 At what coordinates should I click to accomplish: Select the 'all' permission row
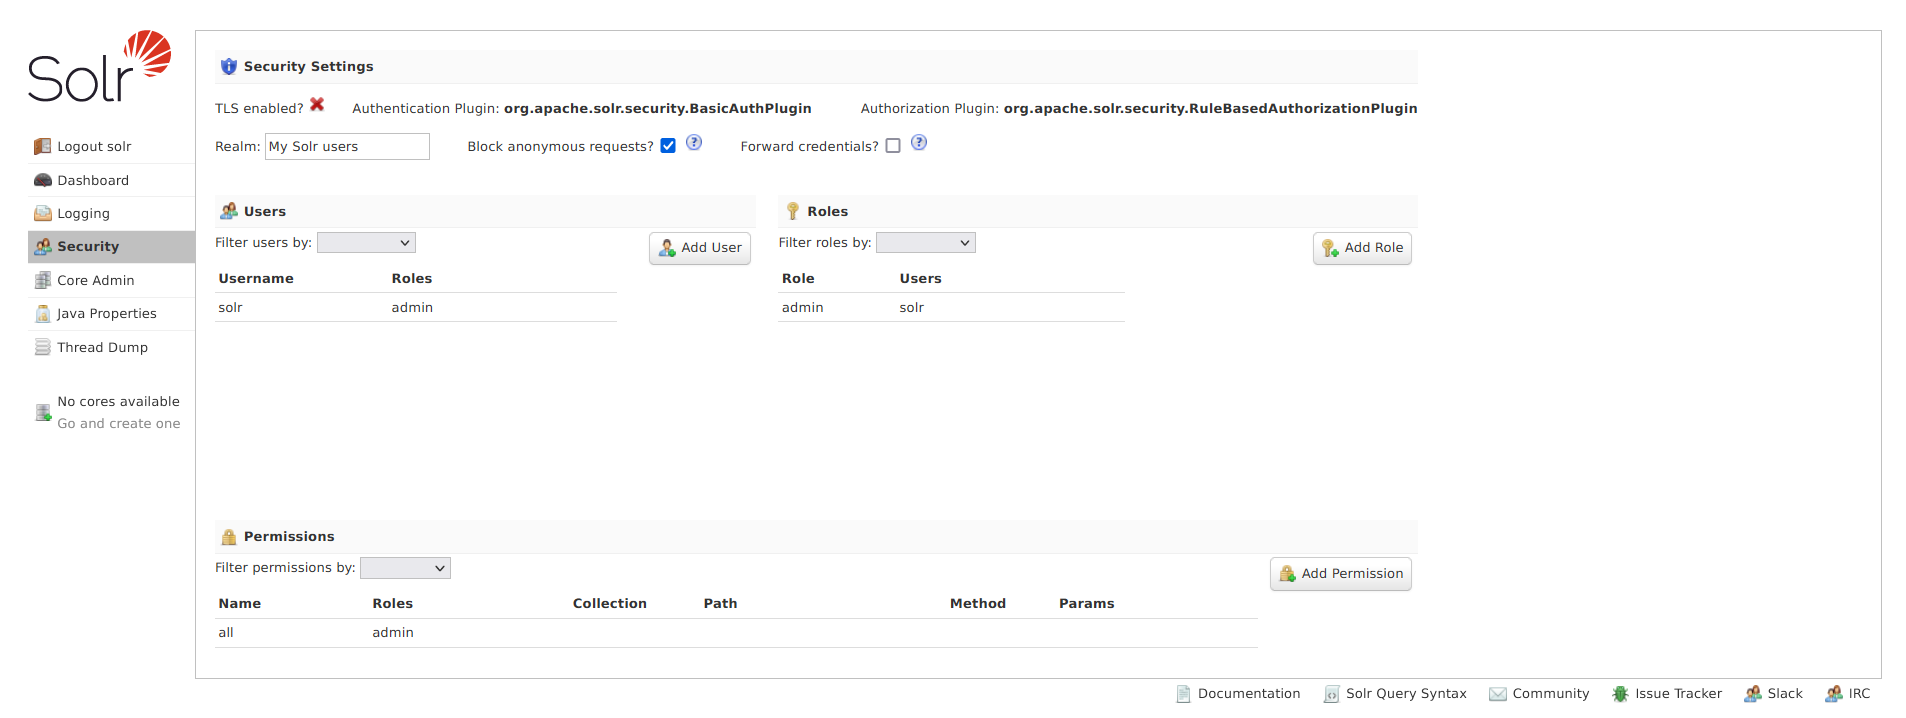click(x=736, y=633)
